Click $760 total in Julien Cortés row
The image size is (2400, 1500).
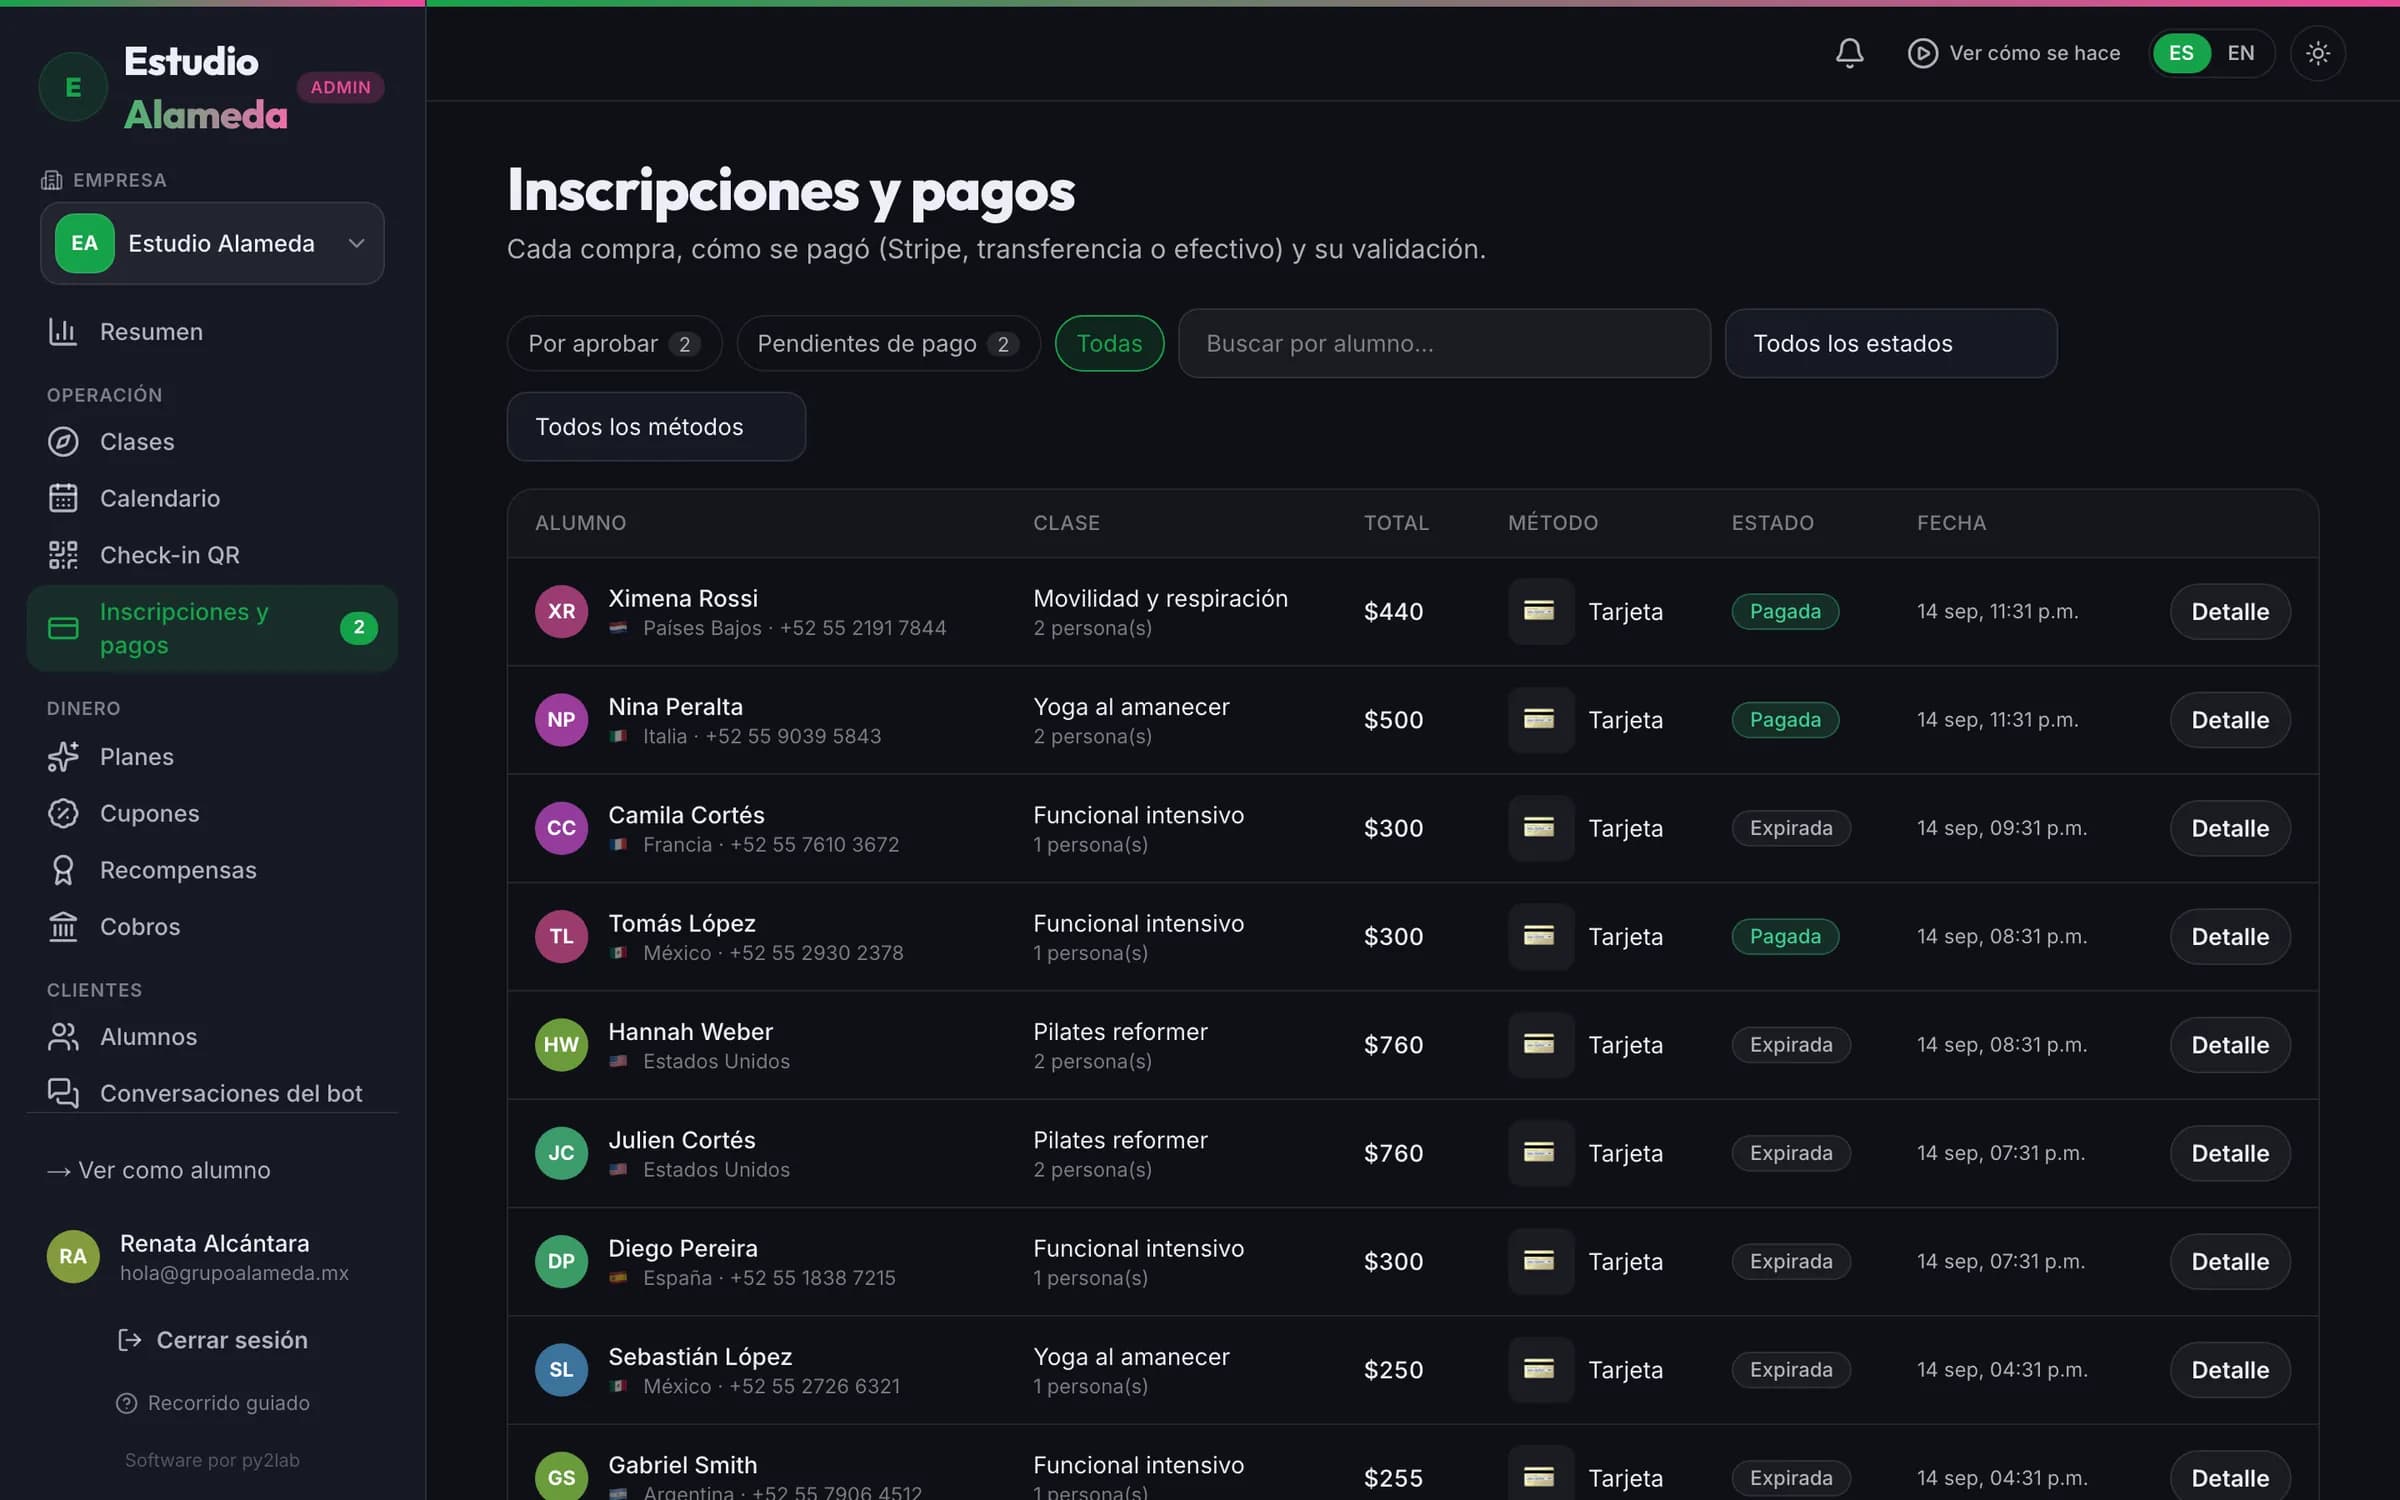1393,1153
